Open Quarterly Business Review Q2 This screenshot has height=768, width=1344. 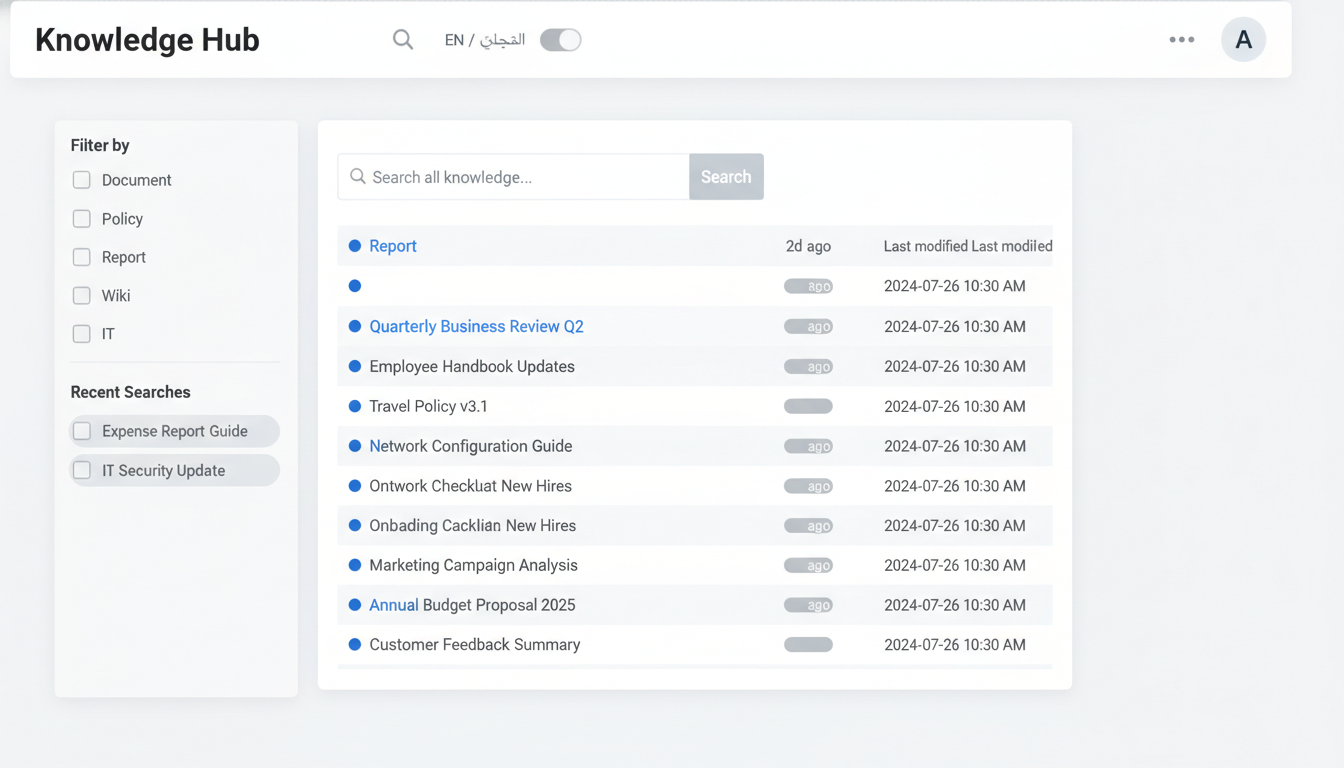(476, 326)
